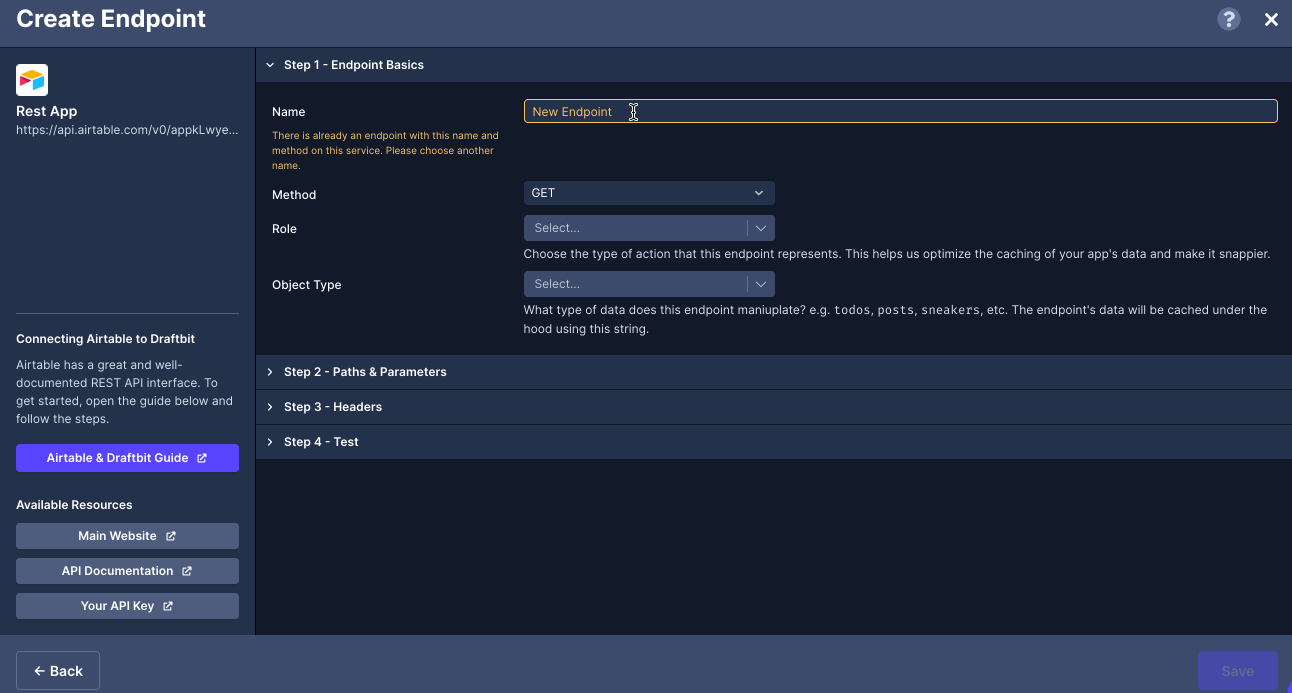Screen dimensions: 1292x693
Task: Click the Object Type field label
Action: coord(307,285)
